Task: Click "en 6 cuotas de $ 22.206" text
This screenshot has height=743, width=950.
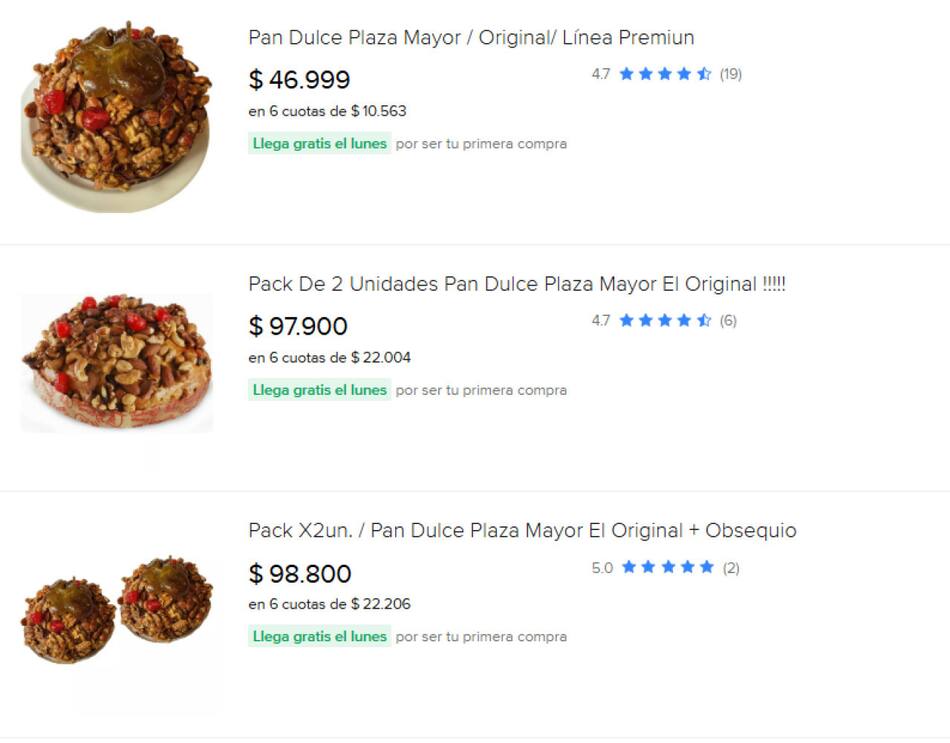Action: [x=329, y=604]
